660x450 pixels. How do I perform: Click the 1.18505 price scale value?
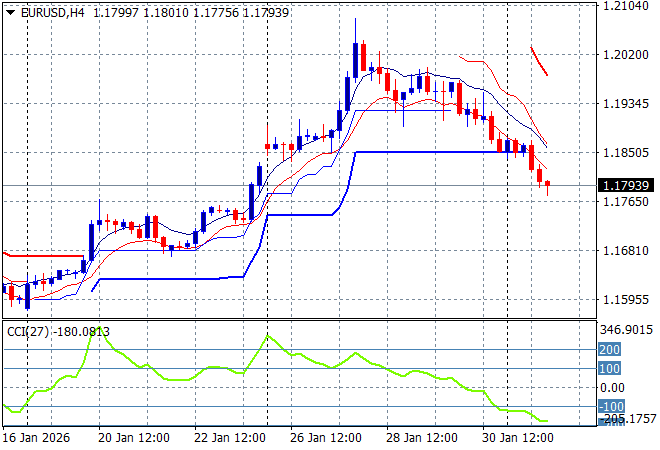tap(625, 152)
